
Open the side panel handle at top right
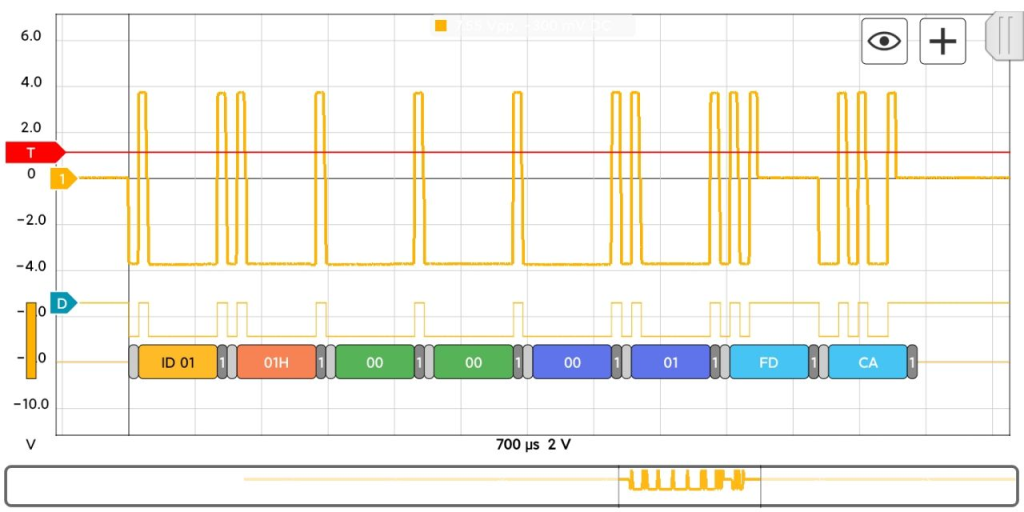click(x=1003, y=36)
